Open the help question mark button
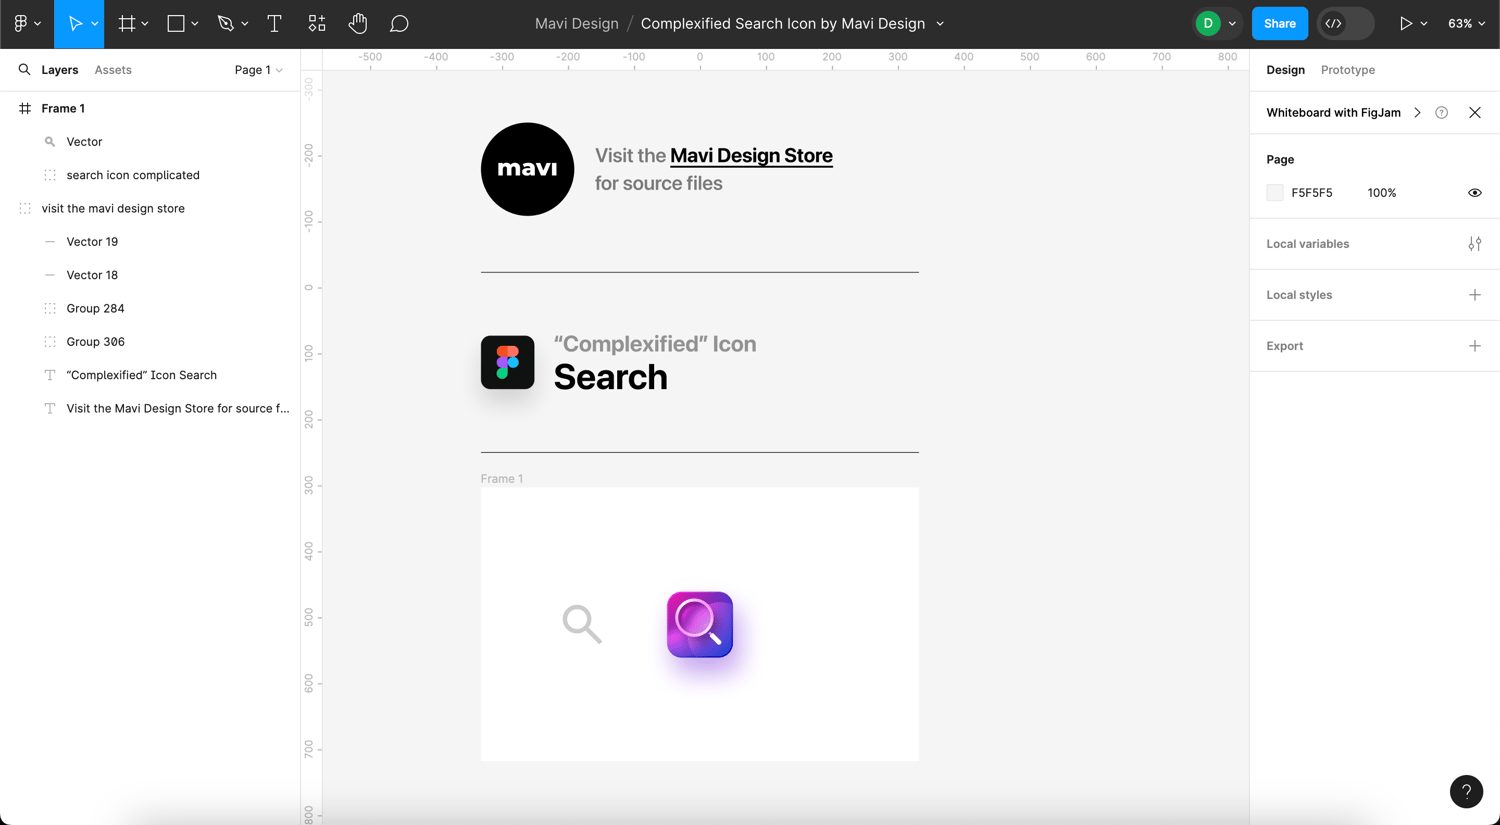Screen dimensions: 1500x825 [1466, 792]
